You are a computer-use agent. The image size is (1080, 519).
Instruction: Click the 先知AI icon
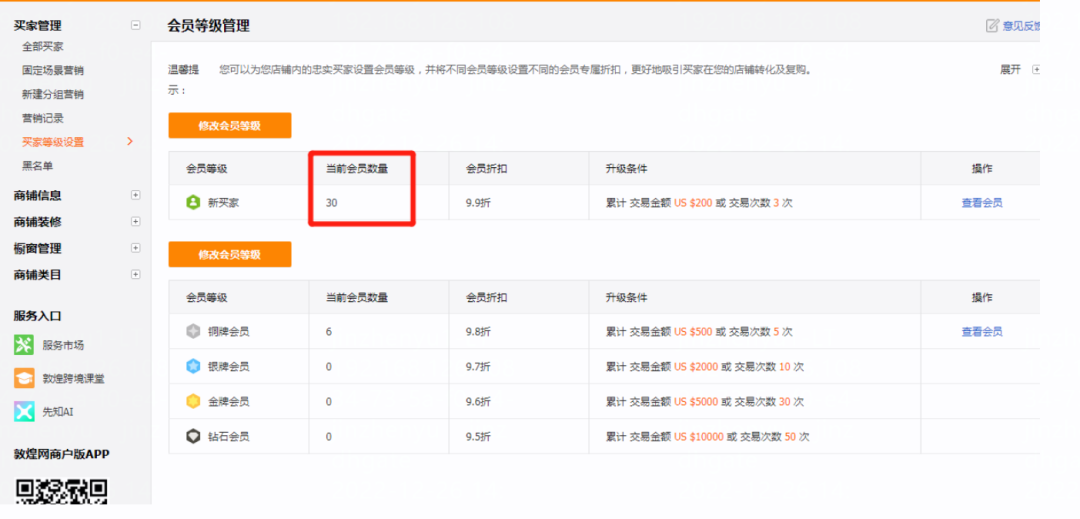(x=24, y=412)
